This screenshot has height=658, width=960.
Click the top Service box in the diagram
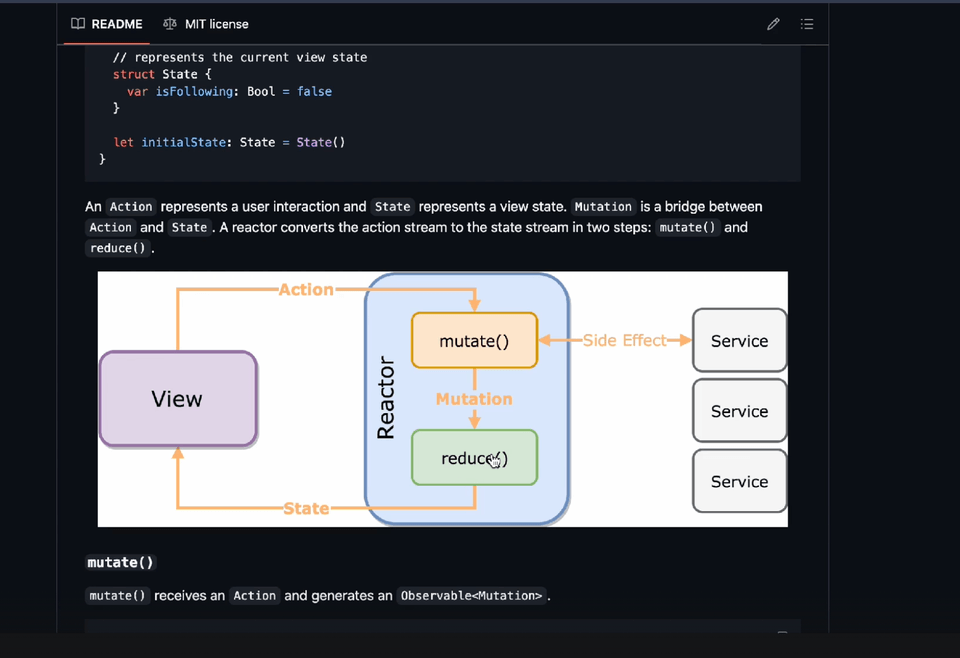pyautogui.click(x=740, y=340)
